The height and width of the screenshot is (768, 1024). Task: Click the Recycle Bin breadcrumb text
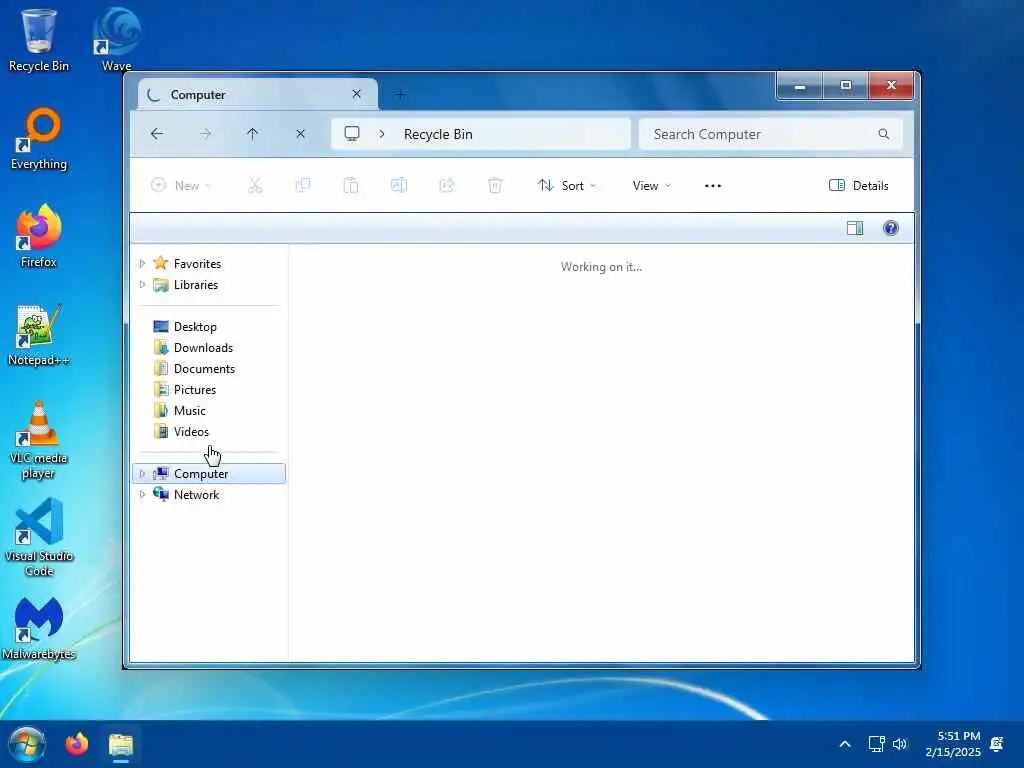[x=438, y=134]
